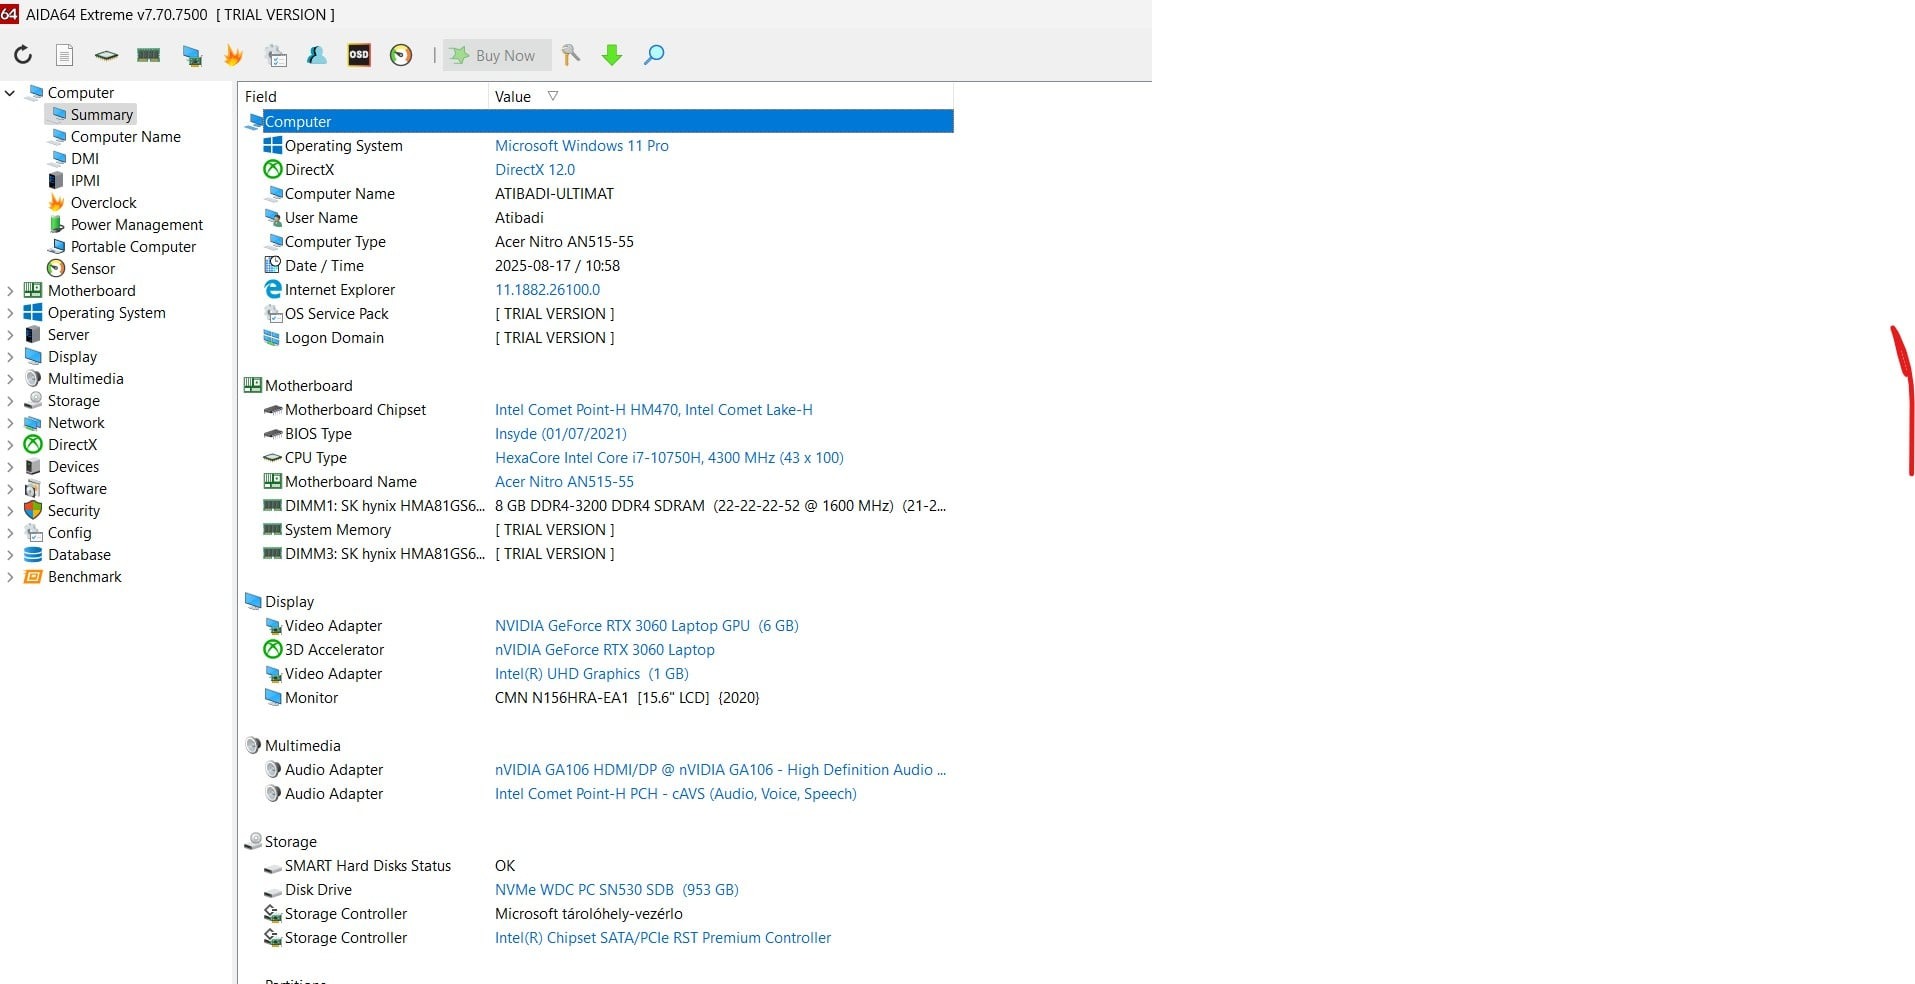Click the report wizard toolbar icon
The width and height of the screenshot is (1915, 984).
pos(276,55)
